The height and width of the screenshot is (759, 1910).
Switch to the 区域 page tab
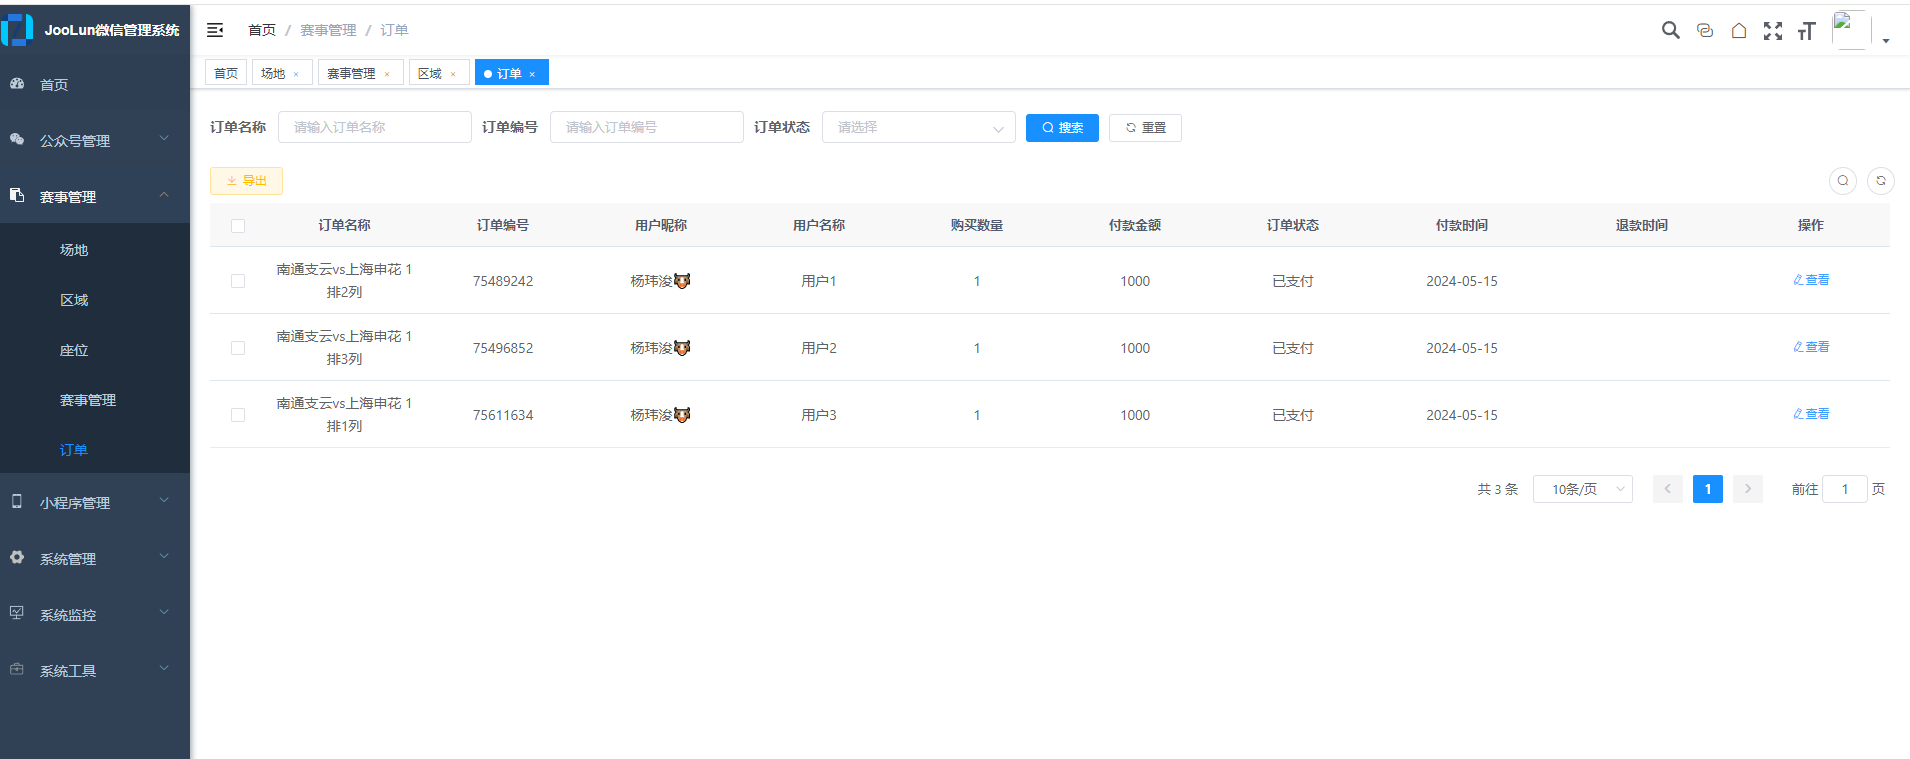click(439, 73)
